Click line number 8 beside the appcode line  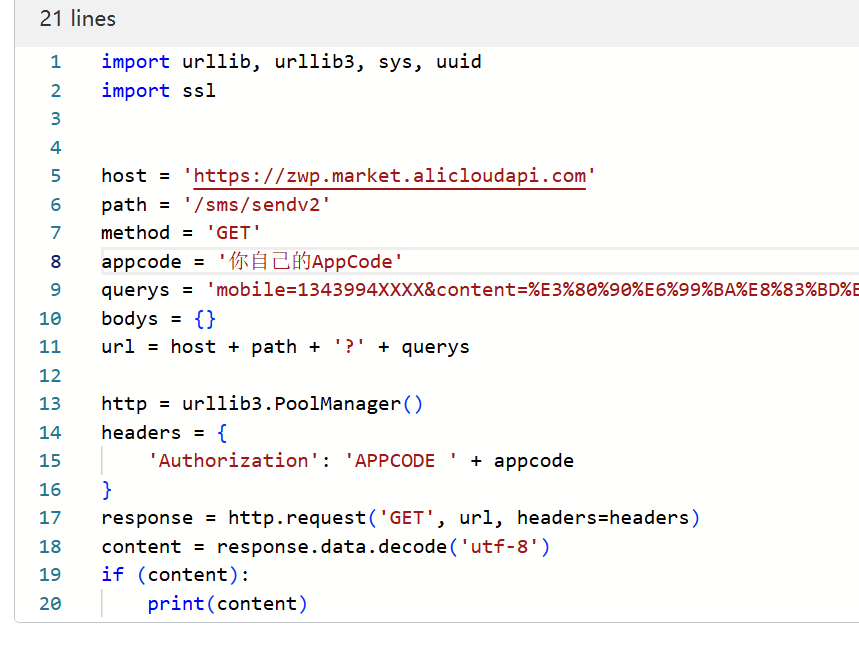coord(55,261)
